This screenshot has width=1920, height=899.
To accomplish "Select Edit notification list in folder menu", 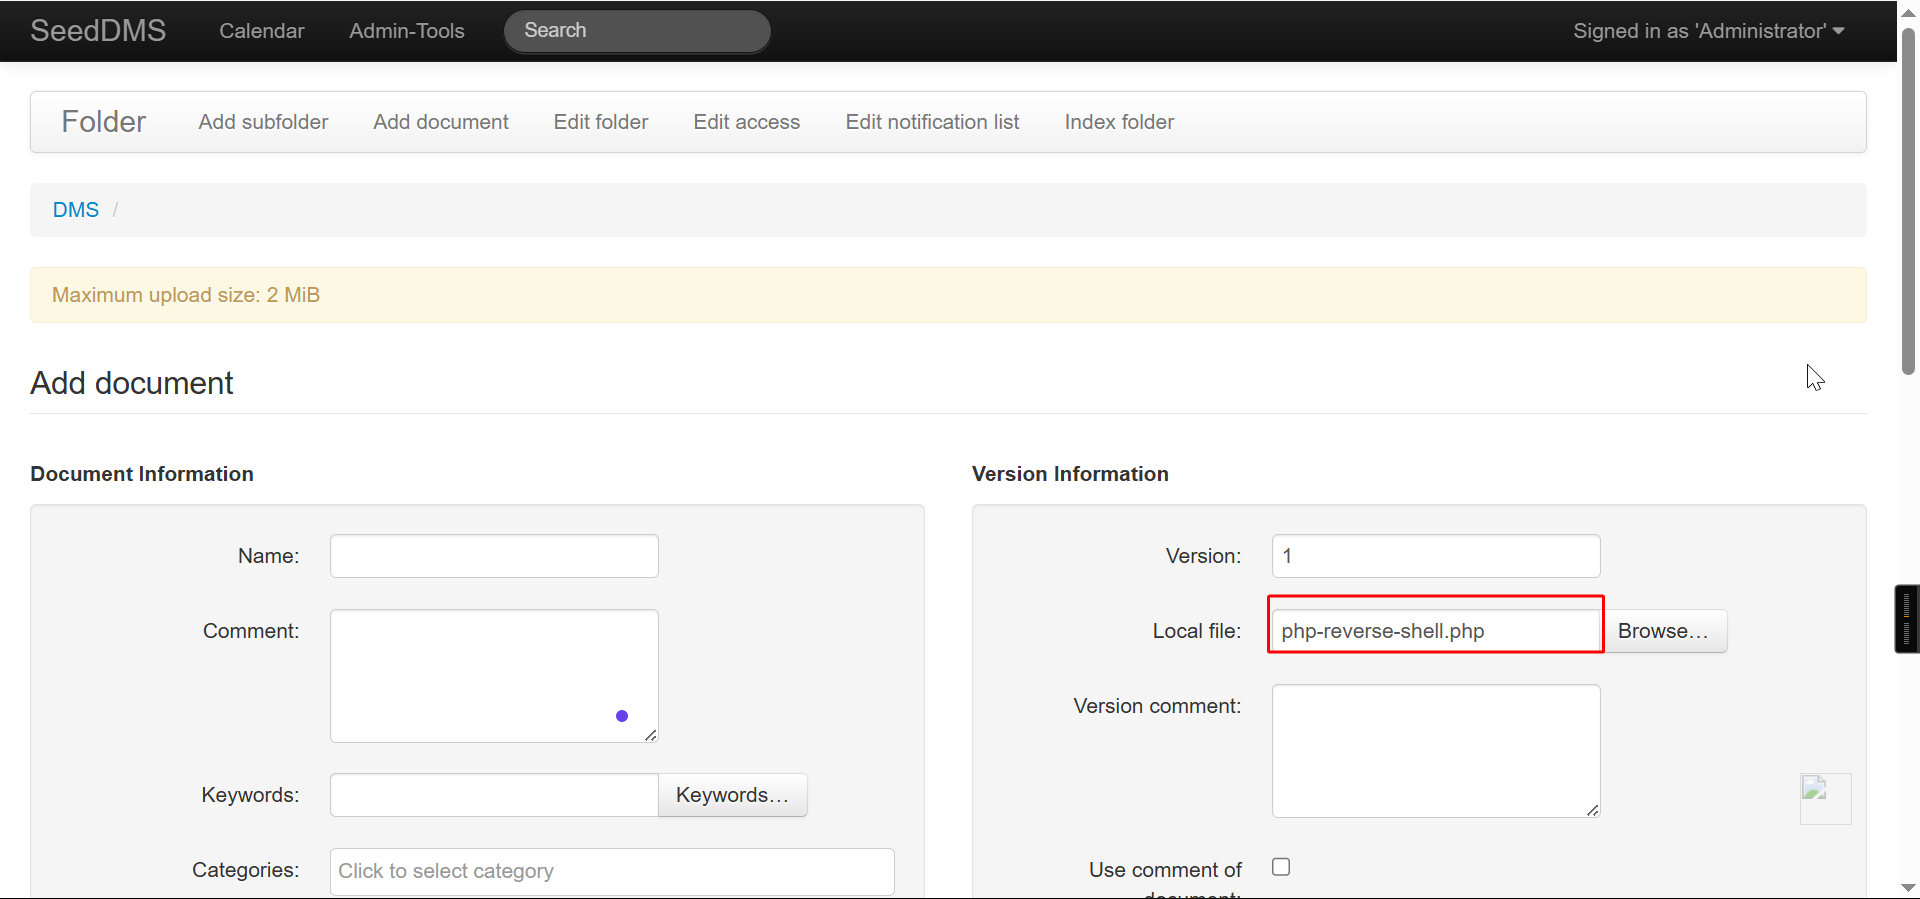I will (x=932, y=122).
